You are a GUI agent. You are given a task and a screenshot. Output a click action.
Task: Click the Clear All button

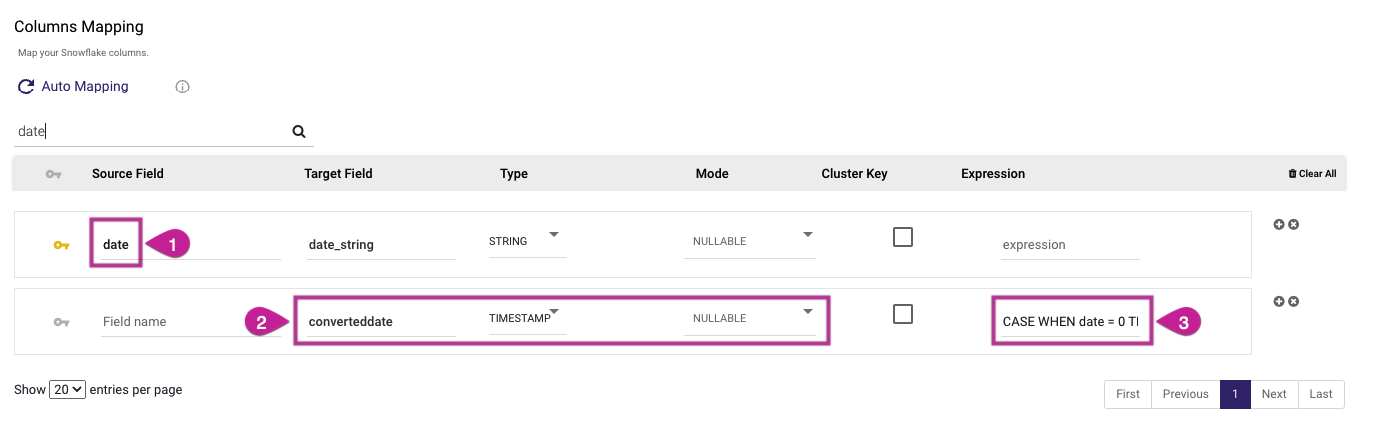click(x=1312, y=174)
